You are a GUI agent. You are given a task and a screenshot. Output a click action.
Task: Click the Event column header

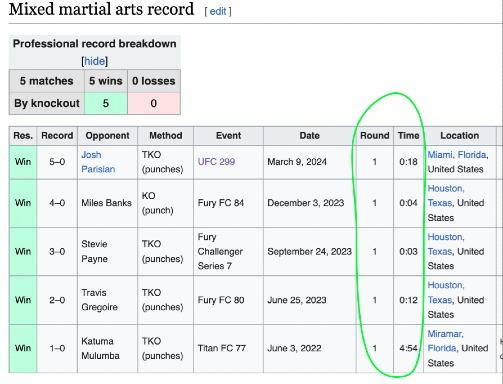pyautogui.click(x=228, y=136)
